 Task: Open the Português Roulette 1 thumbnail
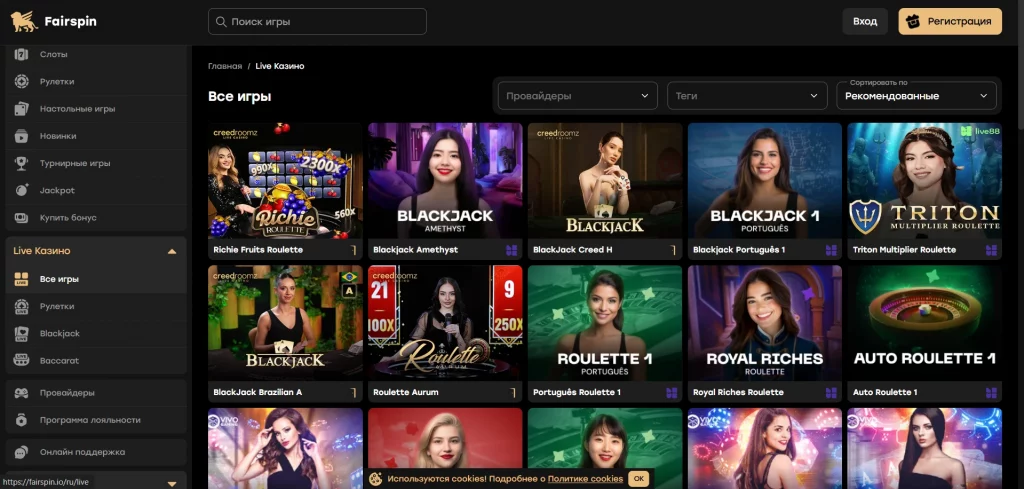click(x=605, y=323)
